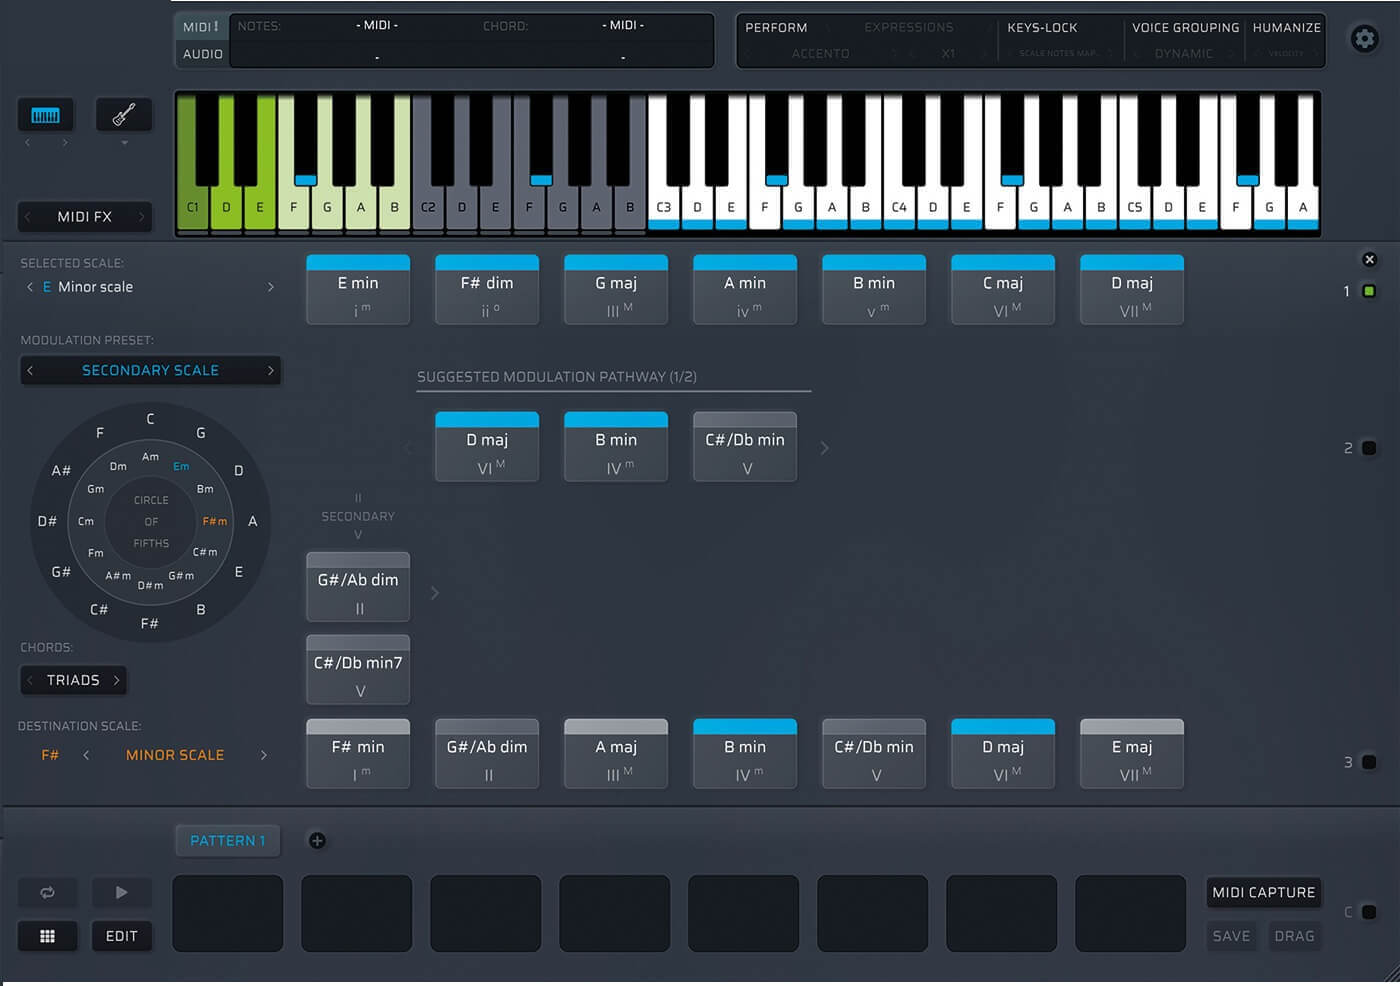Toggle the indicator next to row 2
Image resolution: width=1400 pixels, height=986 pixels.
click(1371, 448)
